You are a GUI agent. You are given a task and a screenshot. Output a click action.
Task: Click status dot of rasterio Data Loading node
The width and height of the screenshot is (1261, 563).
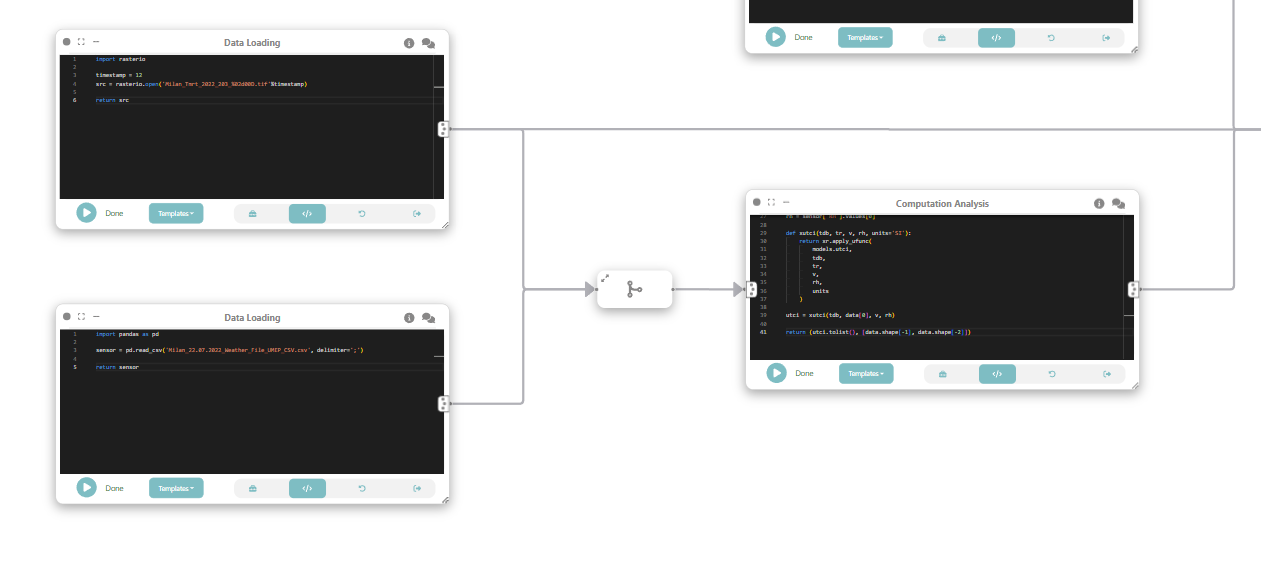67,42
